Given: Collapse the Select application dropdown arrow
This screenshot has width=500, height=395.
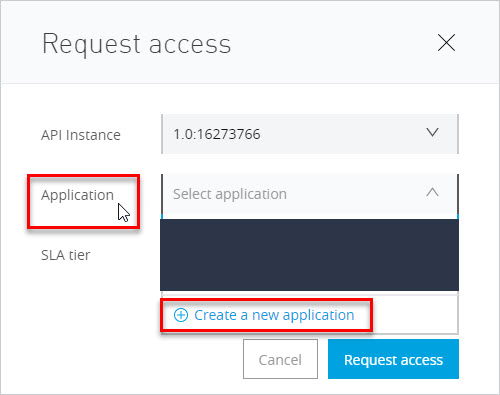Looking at the screenshot, I should pos(432,192).
